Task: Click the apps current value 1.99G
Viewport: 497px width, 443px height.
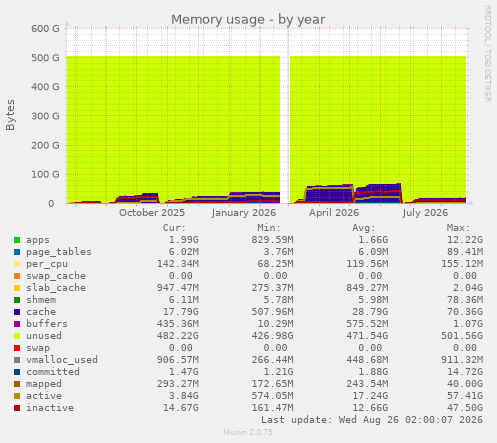Action: point(184,240)
